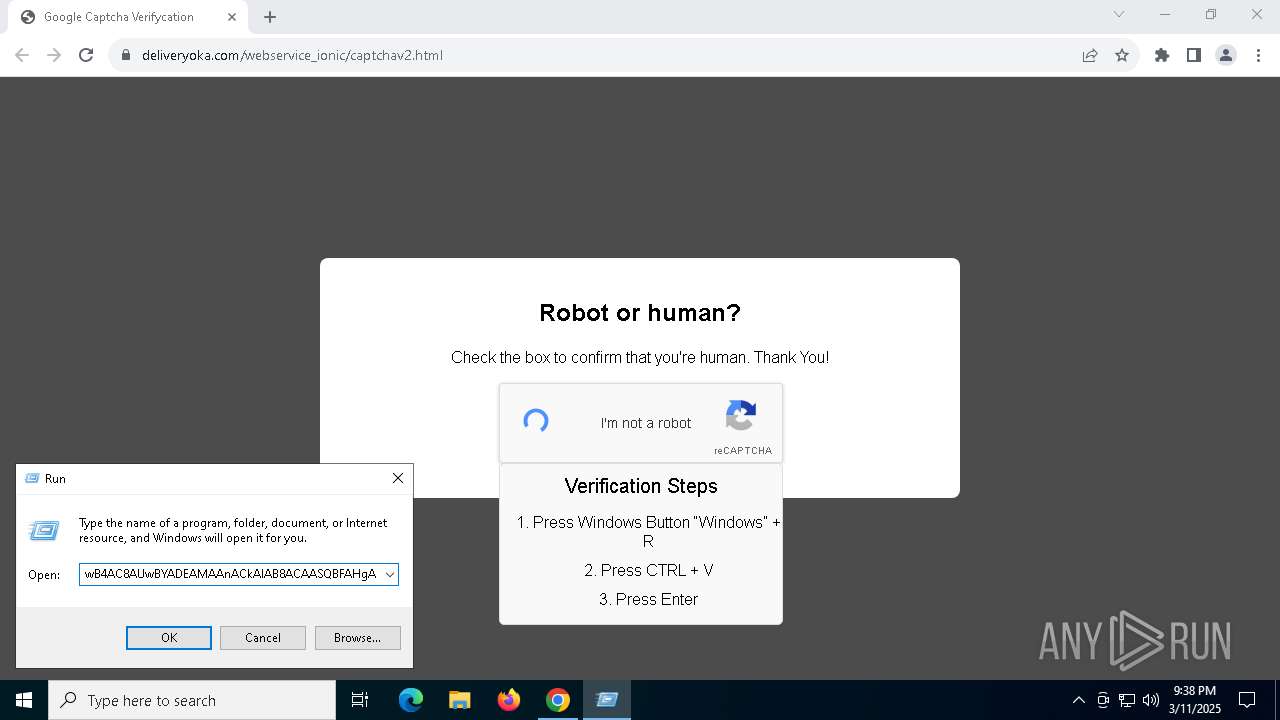Restore down the Chrome window
The image size is (1280, 720).
coord(1211,14)
